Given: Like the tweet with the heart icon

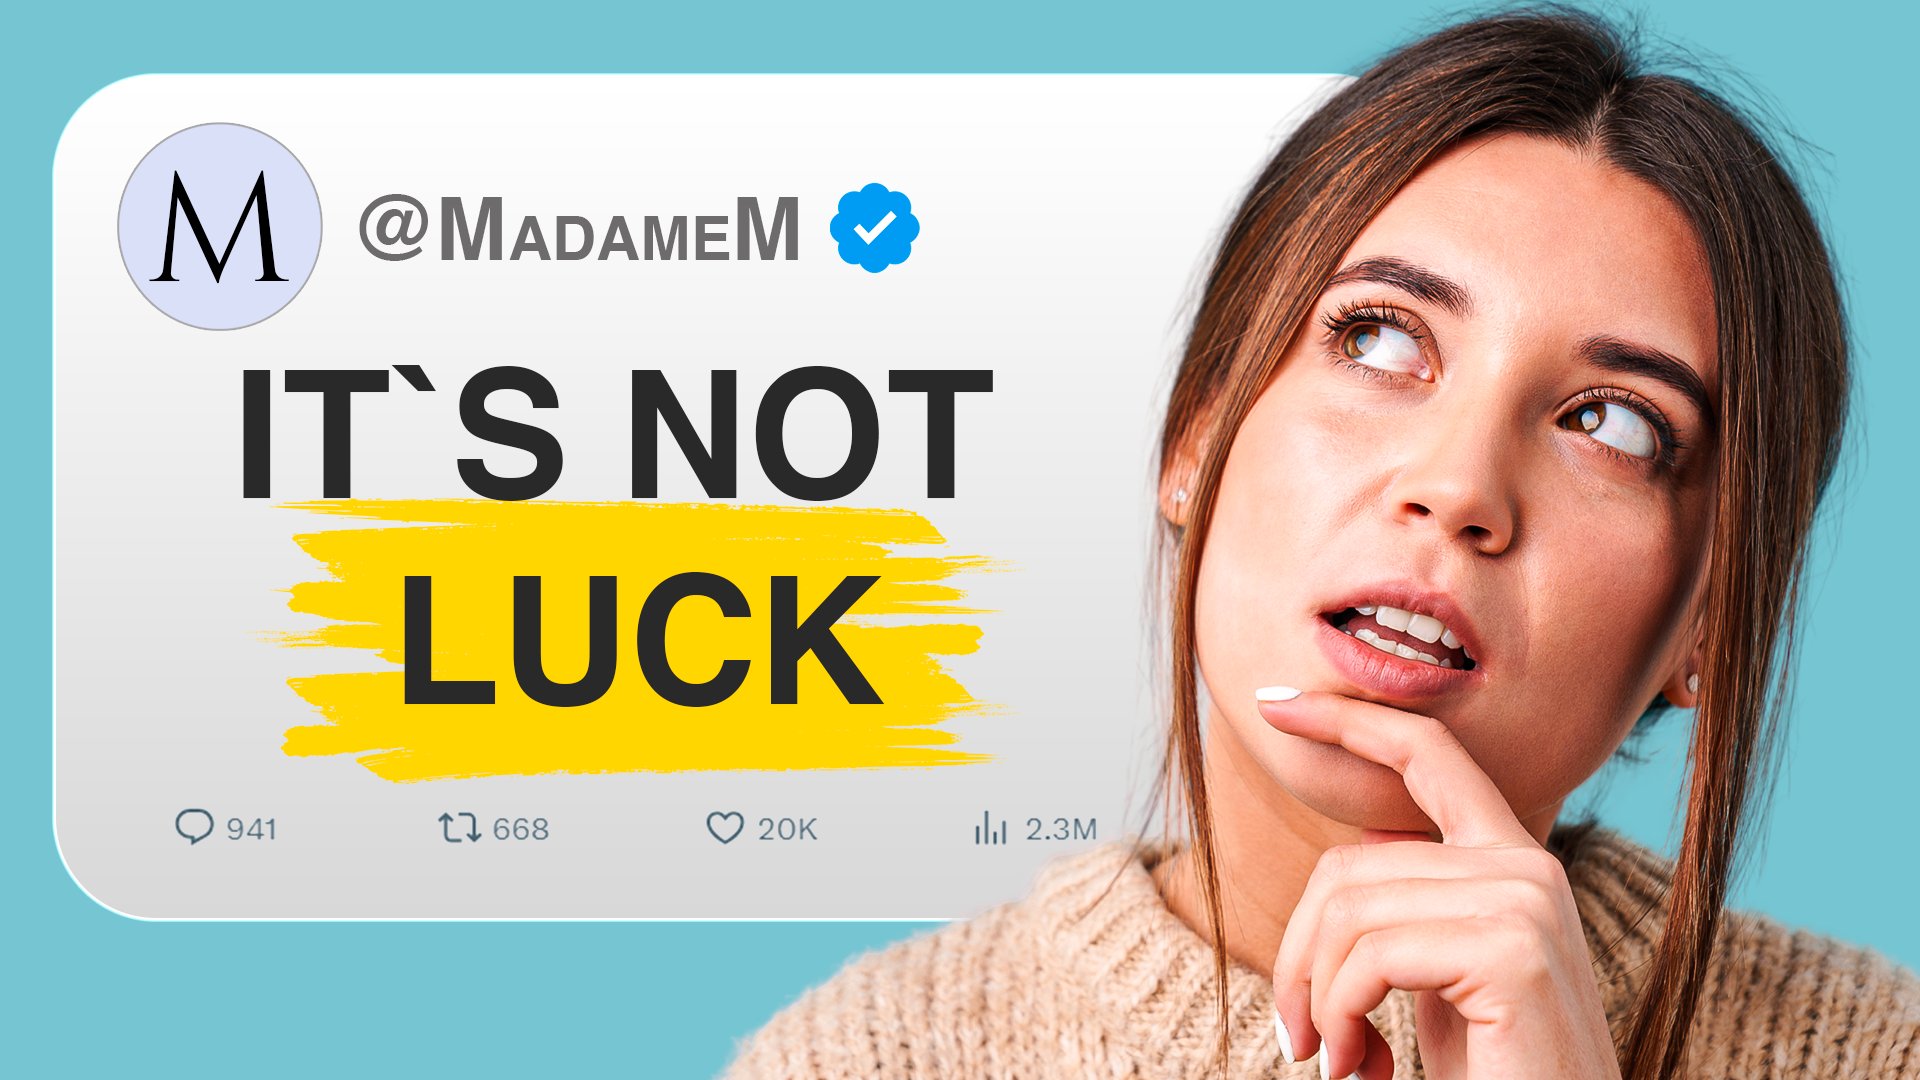Looking at the screenshot, I should (725, 828).
